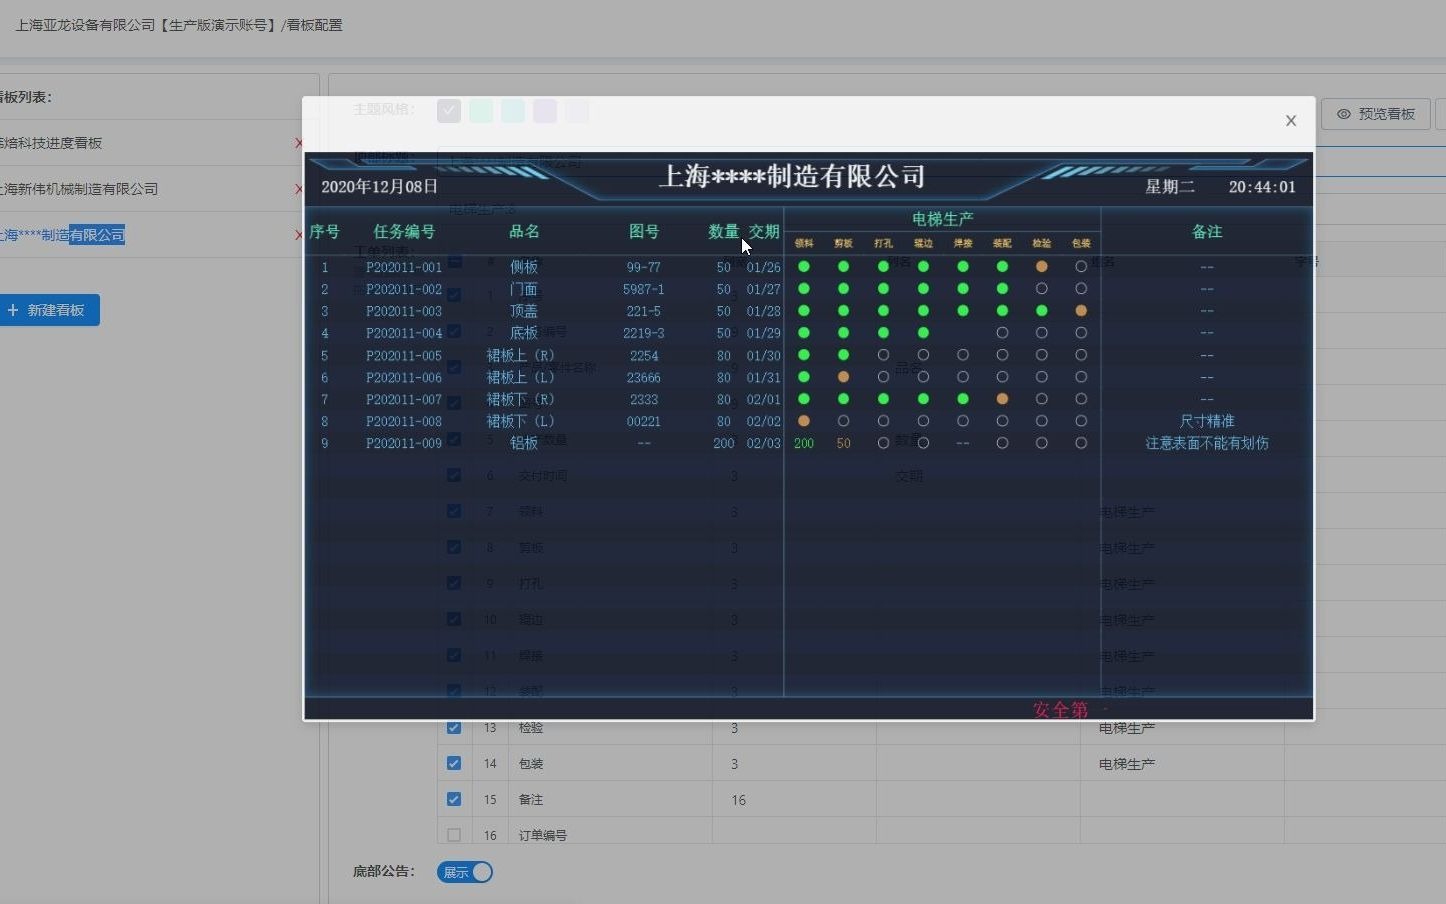1446x904 pixels.
Task: Remove the 上海****制造有限公司 board entry
Action: (x=298, y=235)
